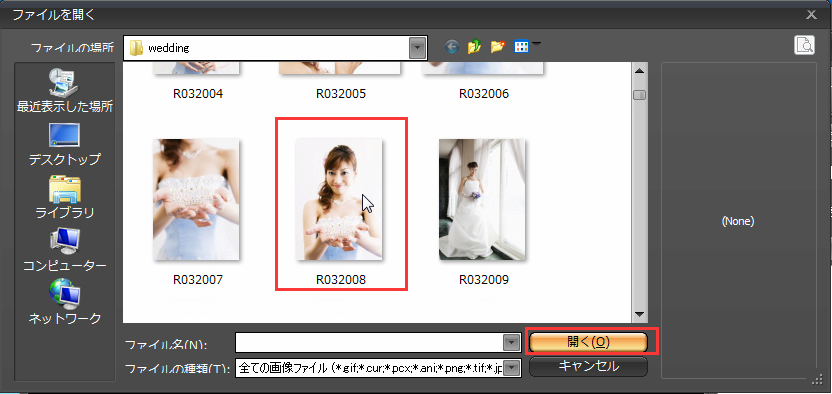Click inside the ファイル名 text field

point(369,344)
